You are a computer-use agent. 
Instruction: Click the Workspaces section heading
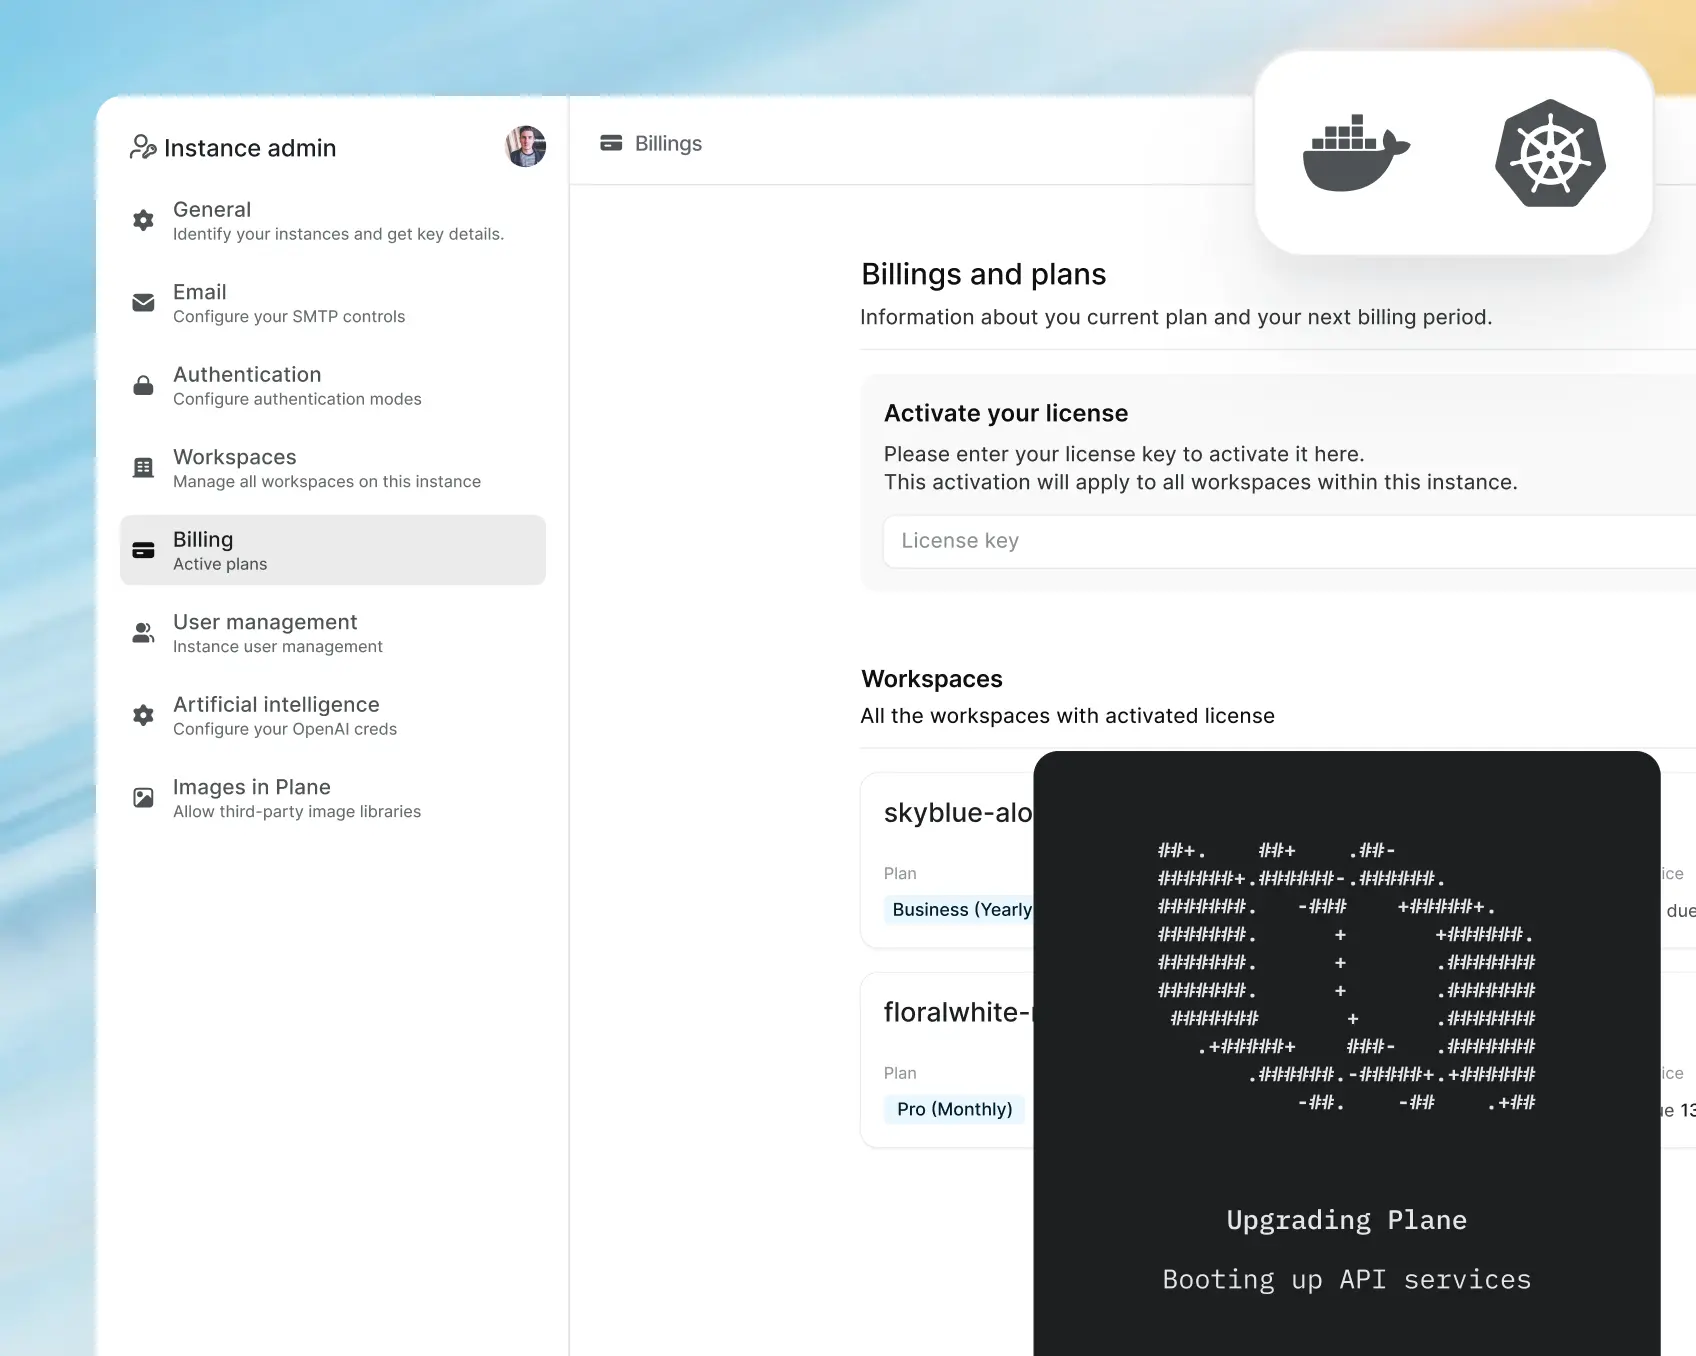tap(932, 679)
